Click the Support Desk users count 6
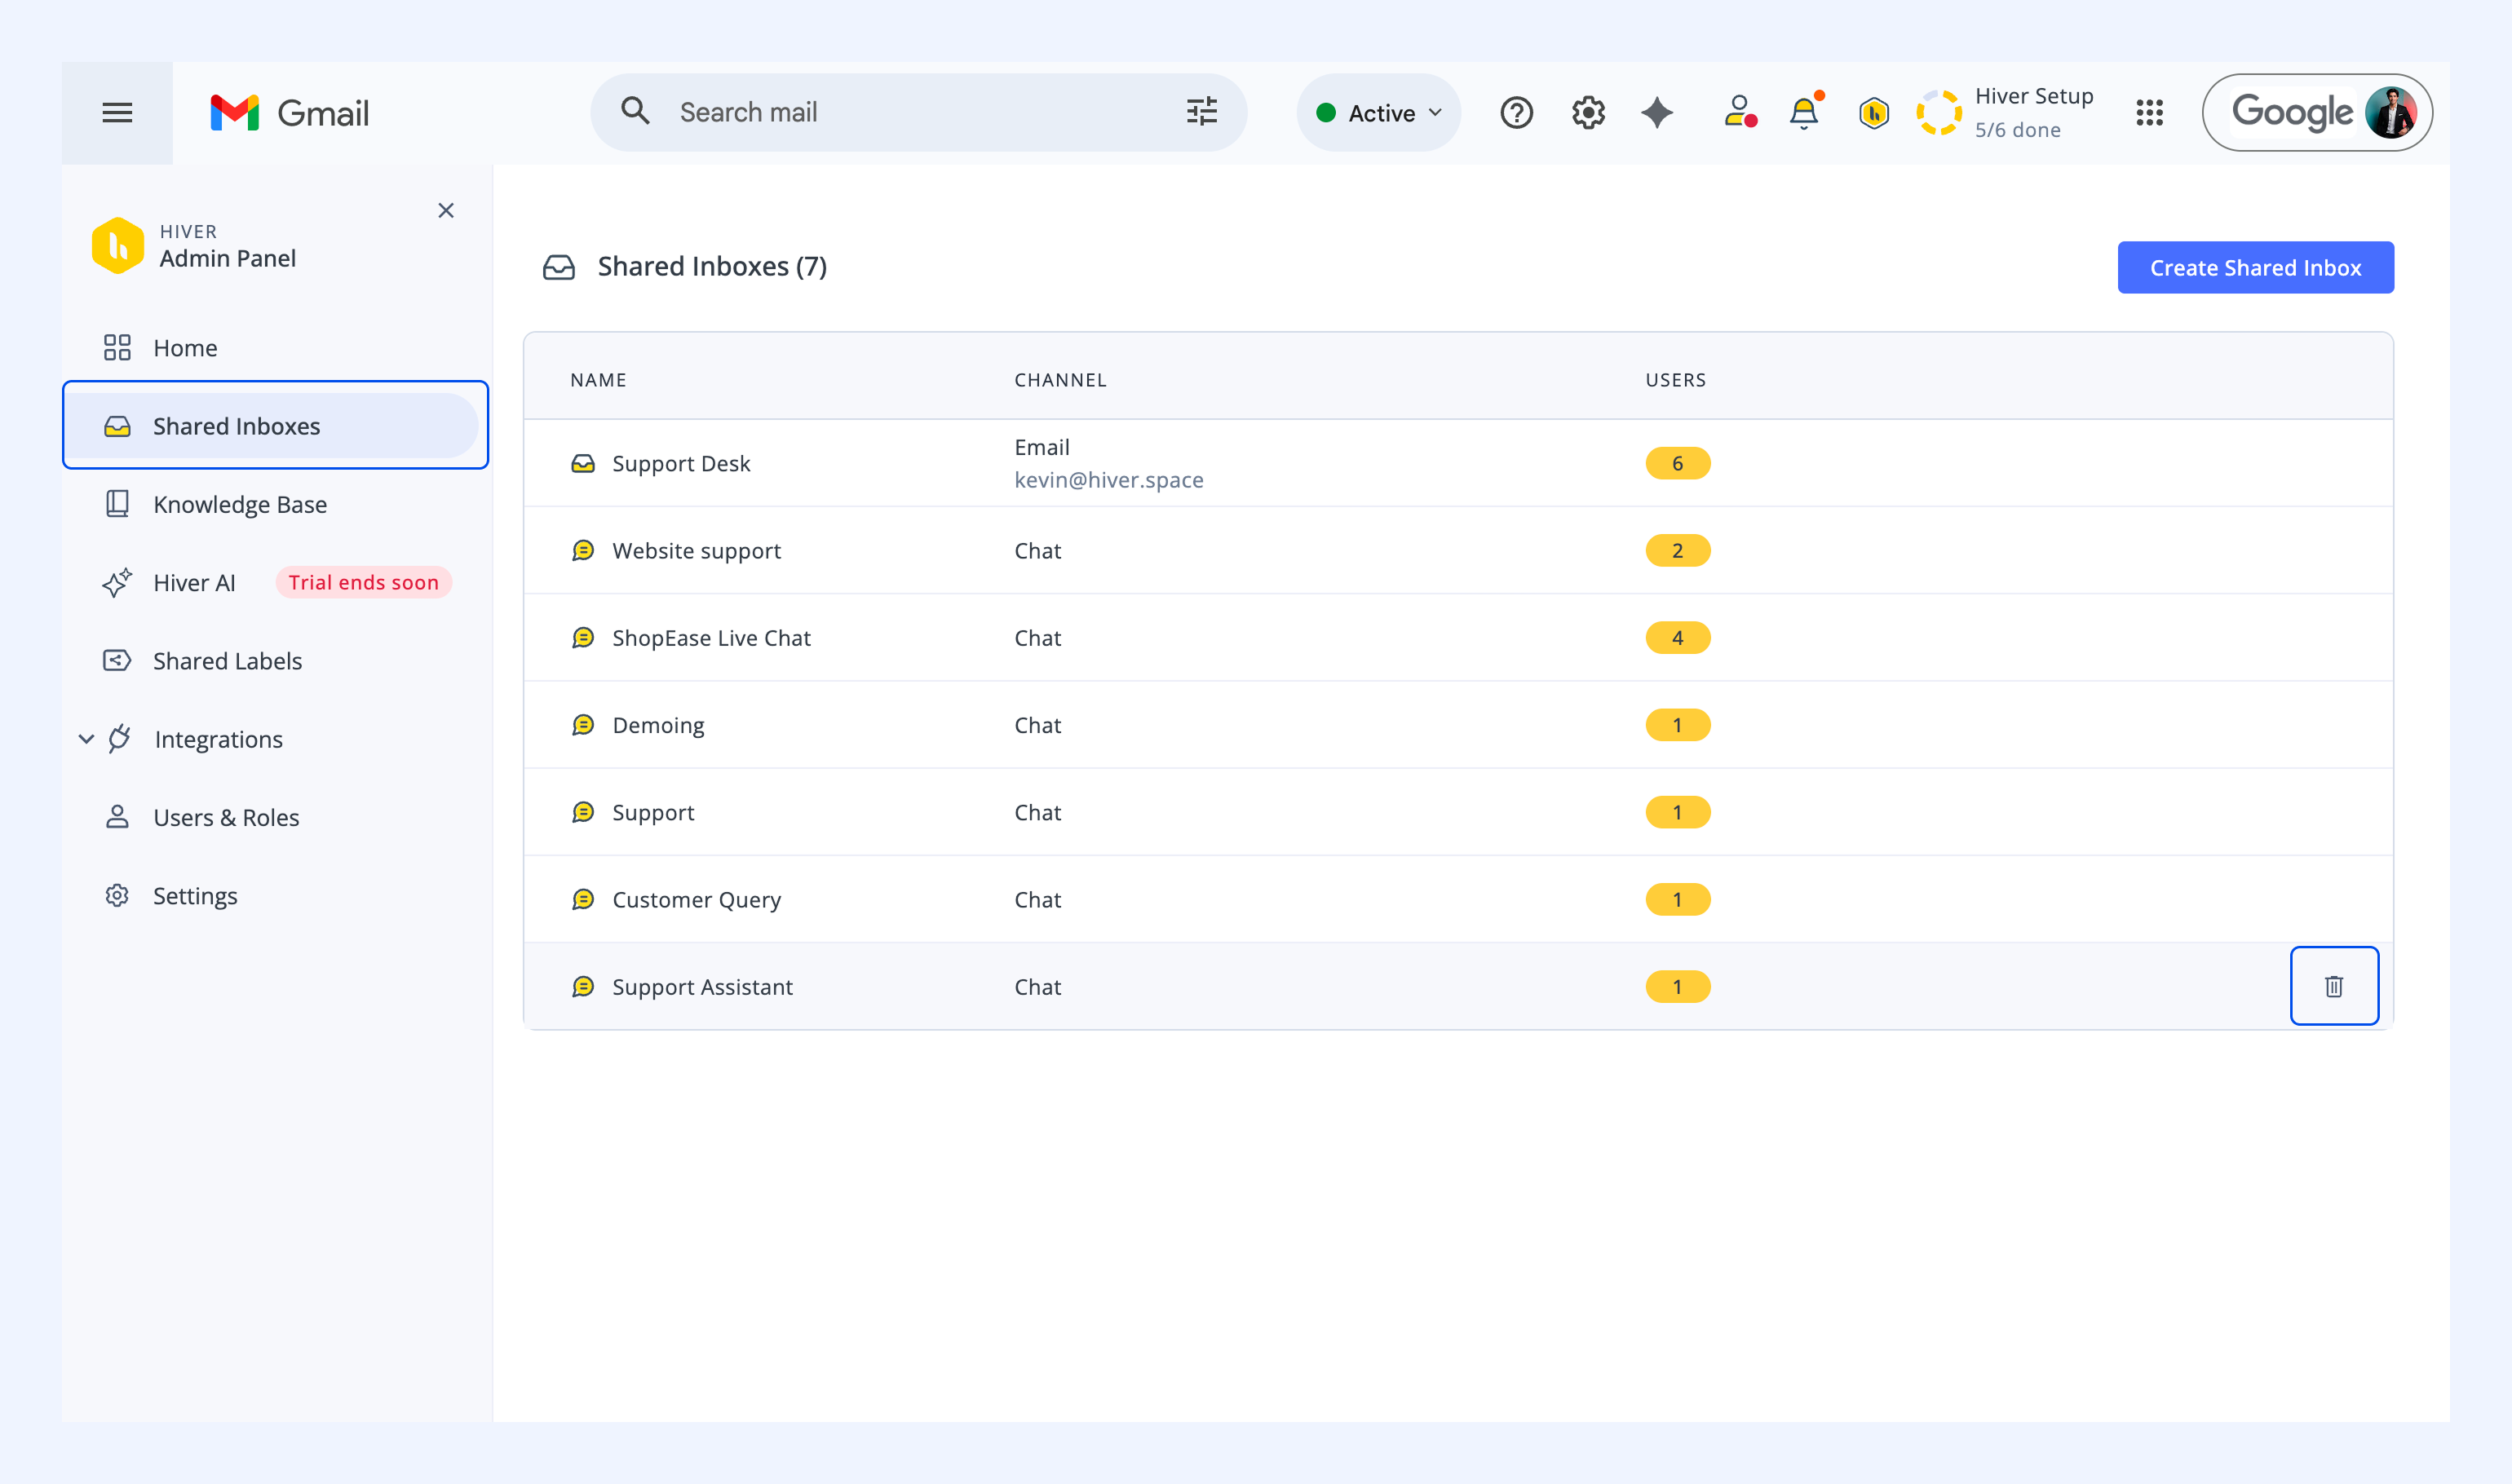2512x1484 pixels. coord(1678,464)
